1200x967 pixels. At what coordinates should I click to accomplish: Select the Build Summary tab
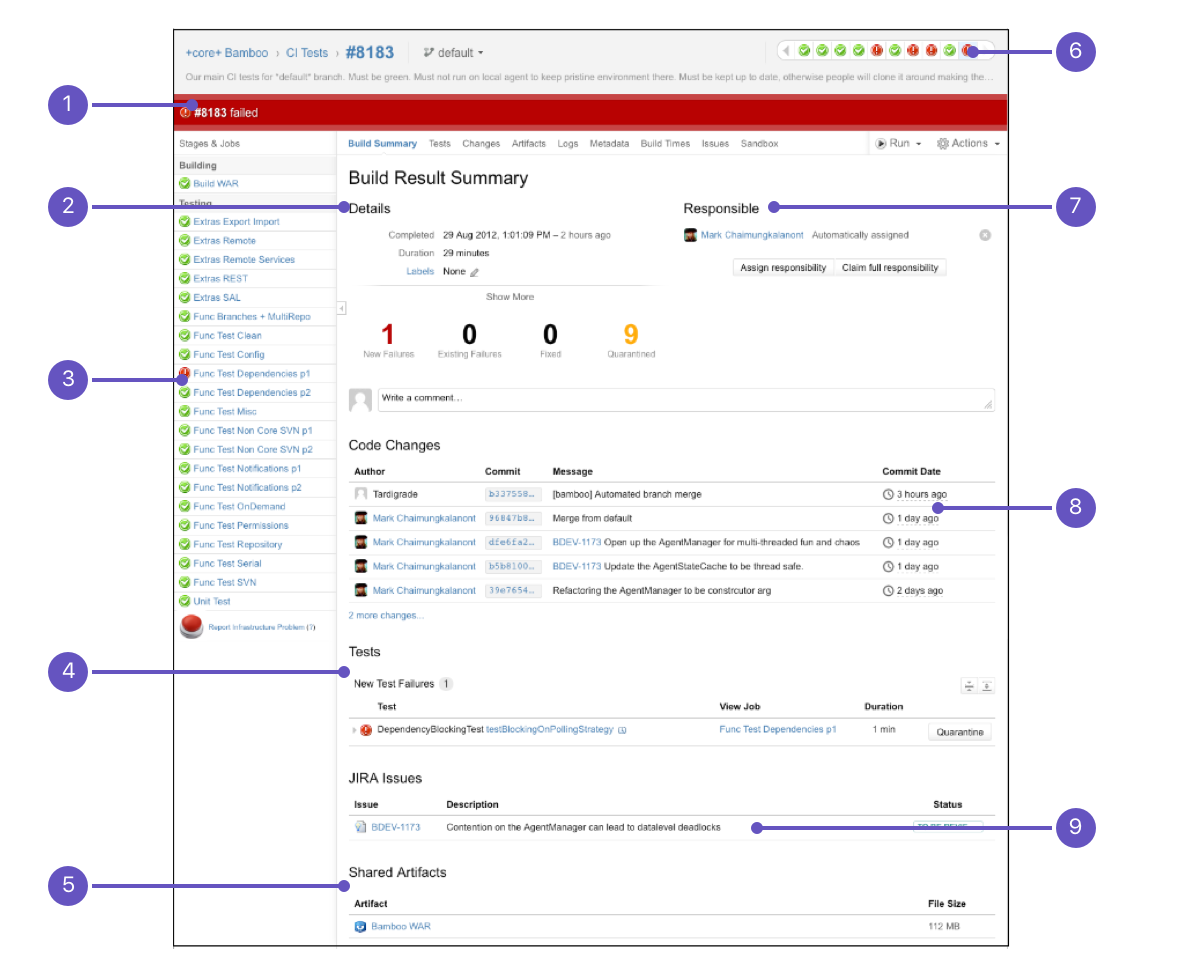[382, 144]
